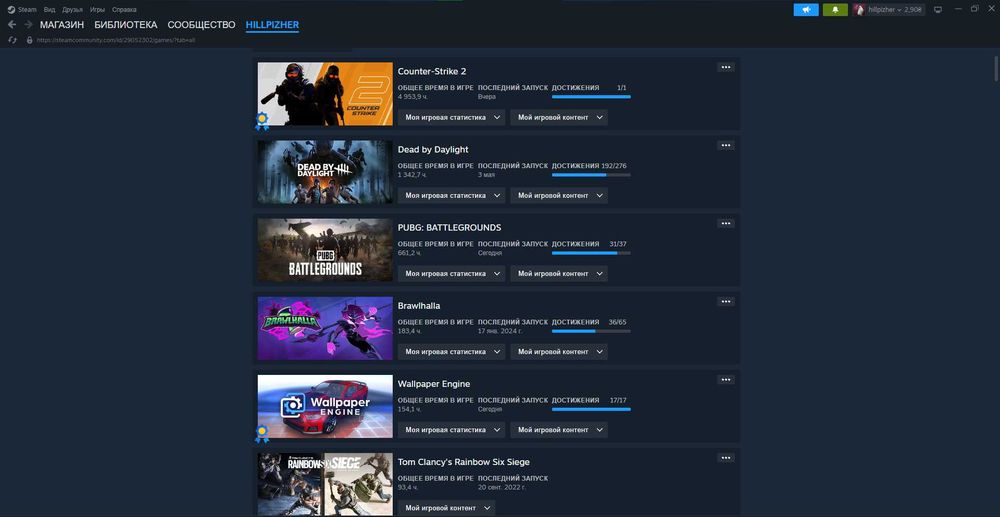Screen dimensions: 1000x517
Task: Open Tom Clancy's Rainbow Six Siege title
Action: click(464, 462)
